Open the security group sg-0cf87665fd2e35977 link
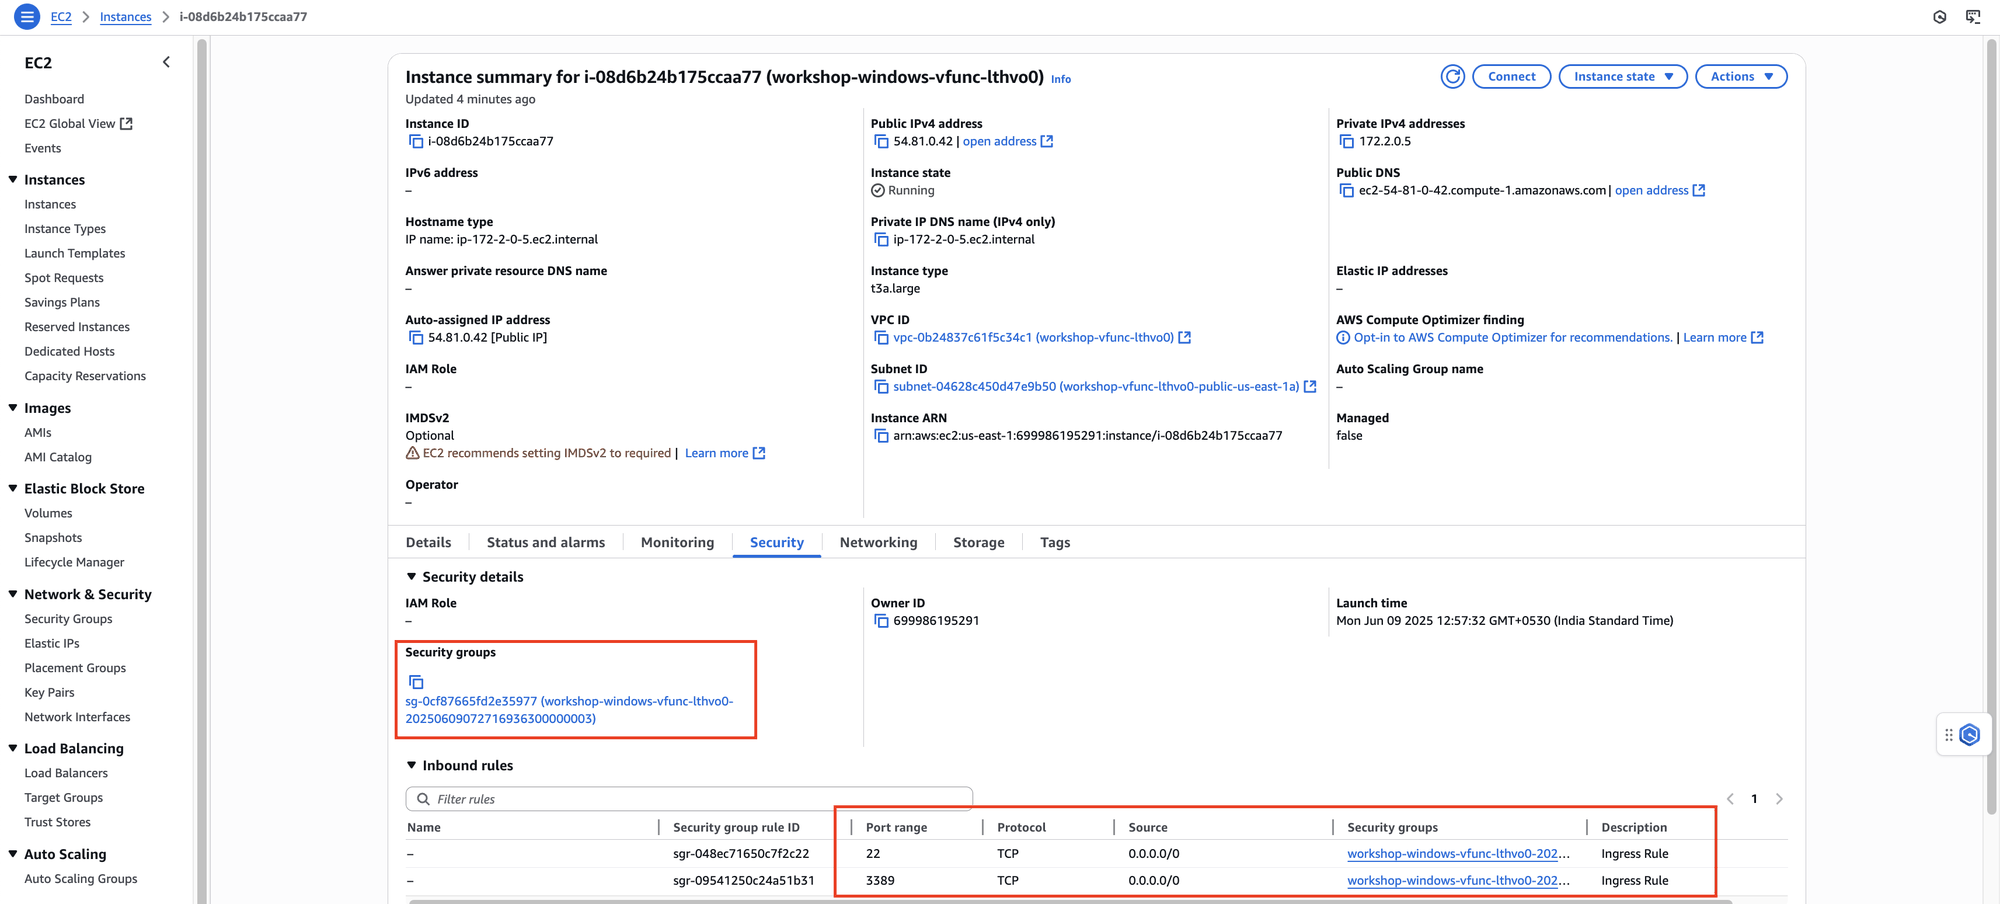Viewport: 2000px width, 904px height. [569, 710]
